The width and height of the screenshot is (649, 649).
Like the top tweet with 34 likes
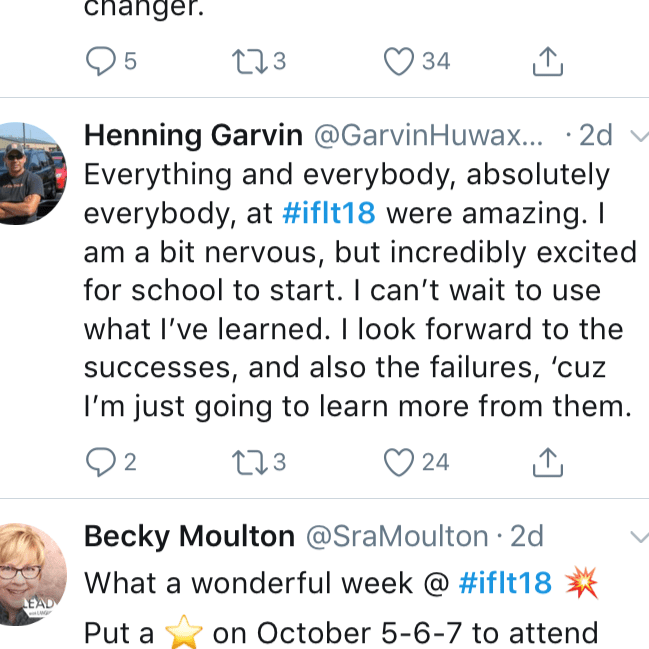400,61
